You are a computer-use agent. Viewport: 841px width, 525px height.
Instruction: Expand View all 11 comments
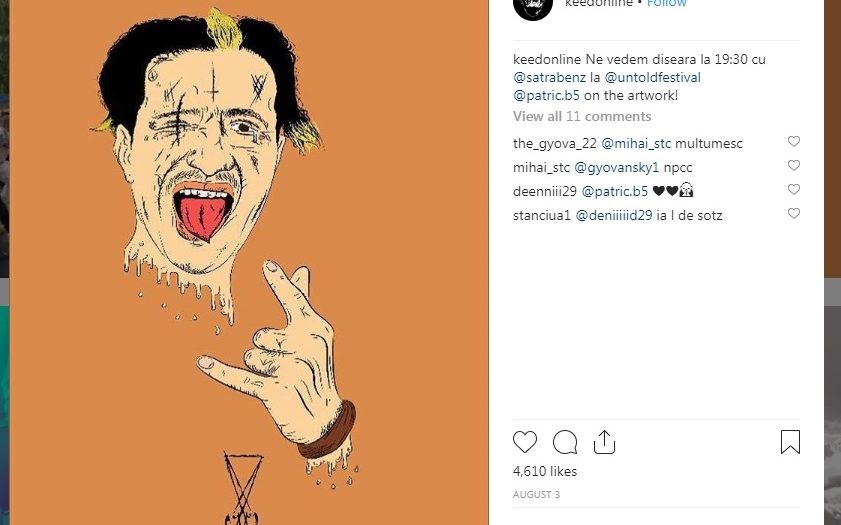click(582, 117)
